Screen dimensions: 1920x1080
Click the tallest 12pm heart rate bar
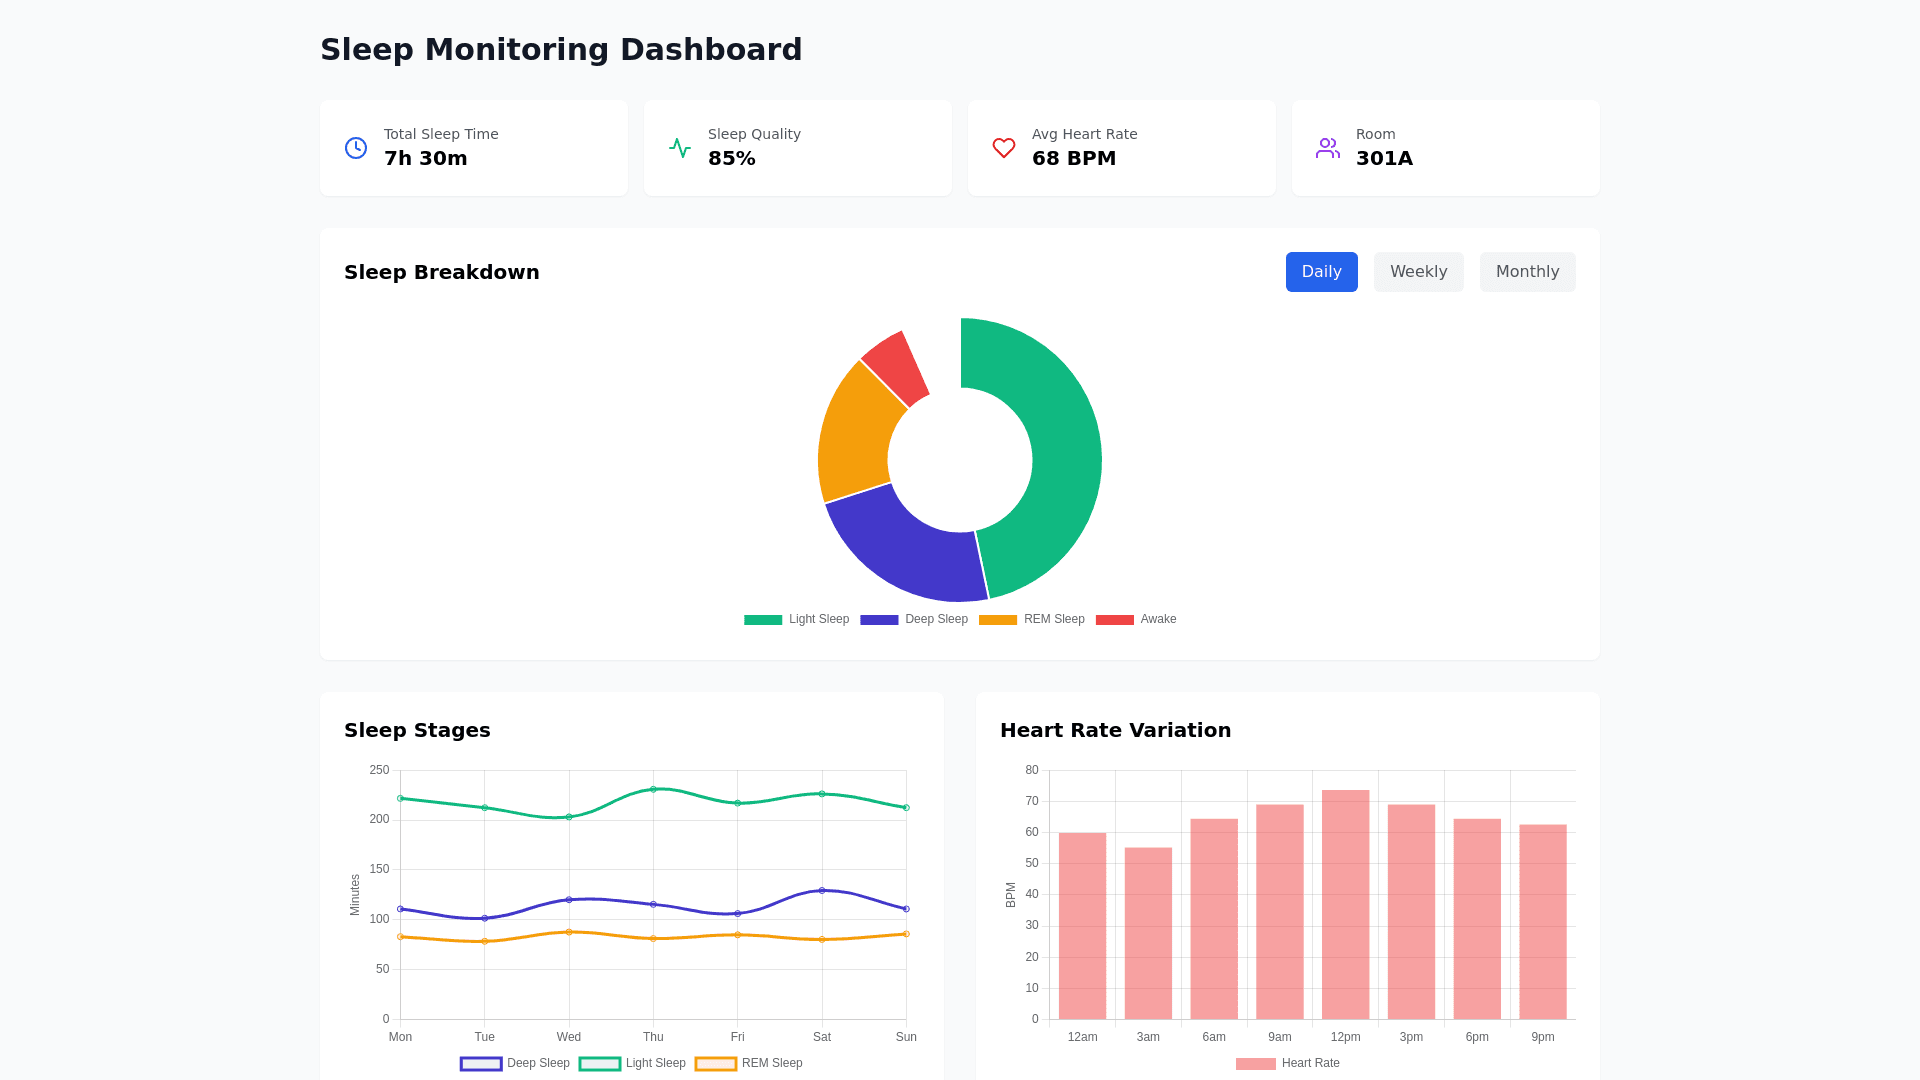1345,900
